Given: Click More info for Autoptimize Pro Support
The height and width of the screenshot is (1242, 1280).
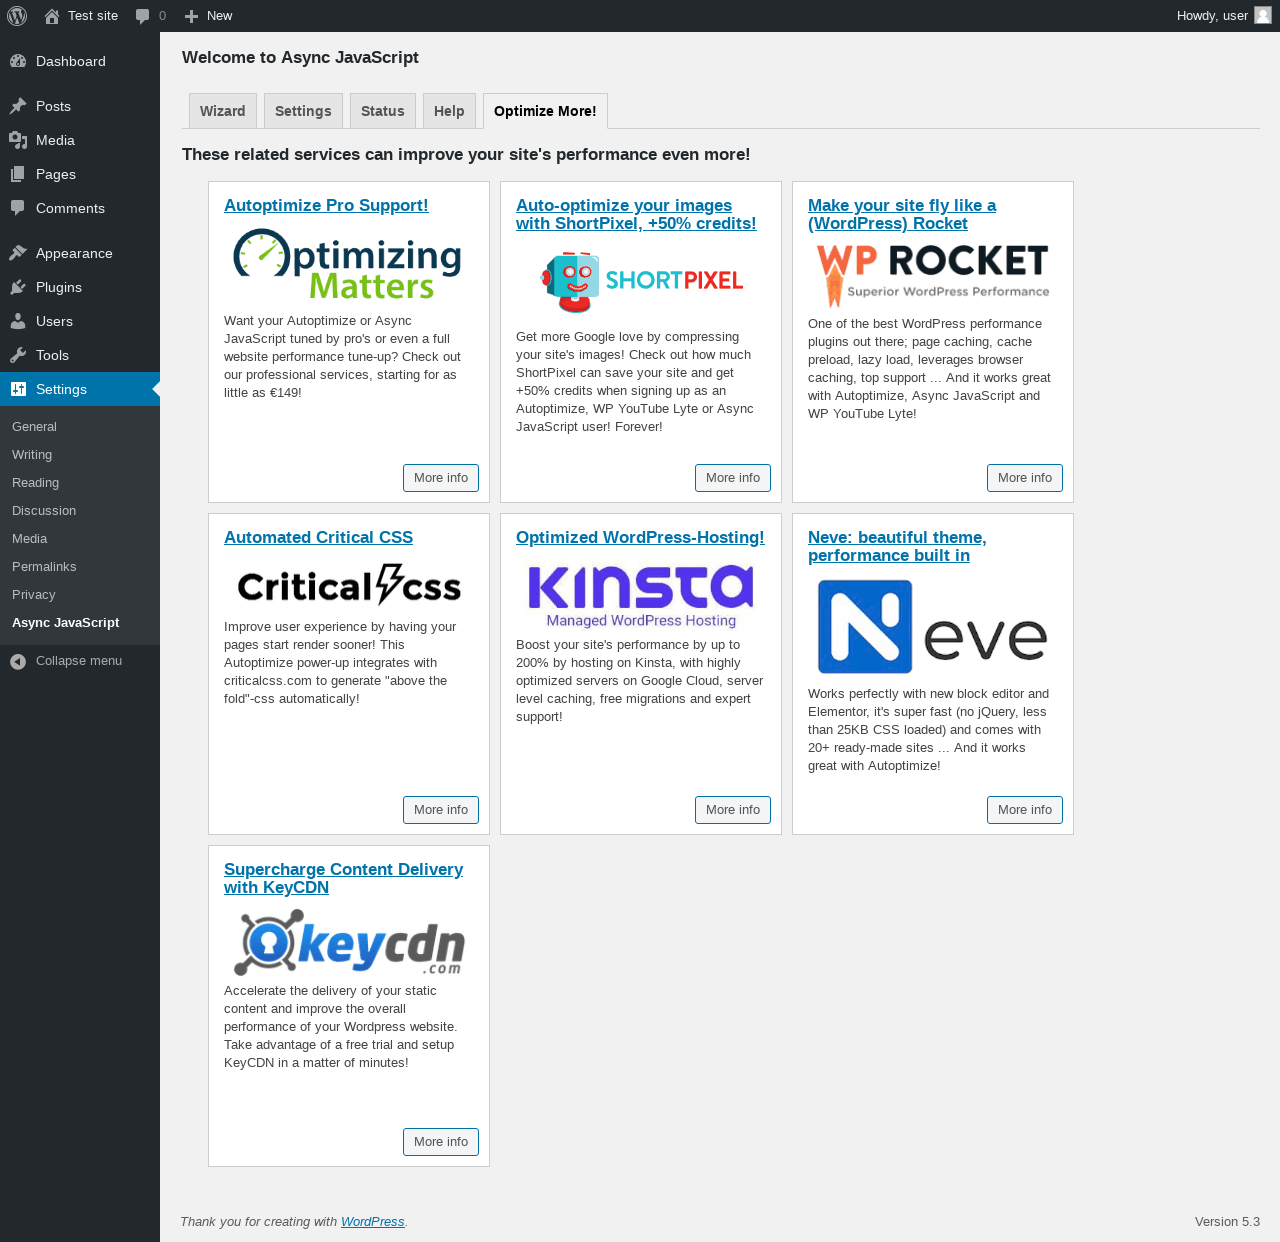Looking at the screenshot, I should tap(441, 478).
